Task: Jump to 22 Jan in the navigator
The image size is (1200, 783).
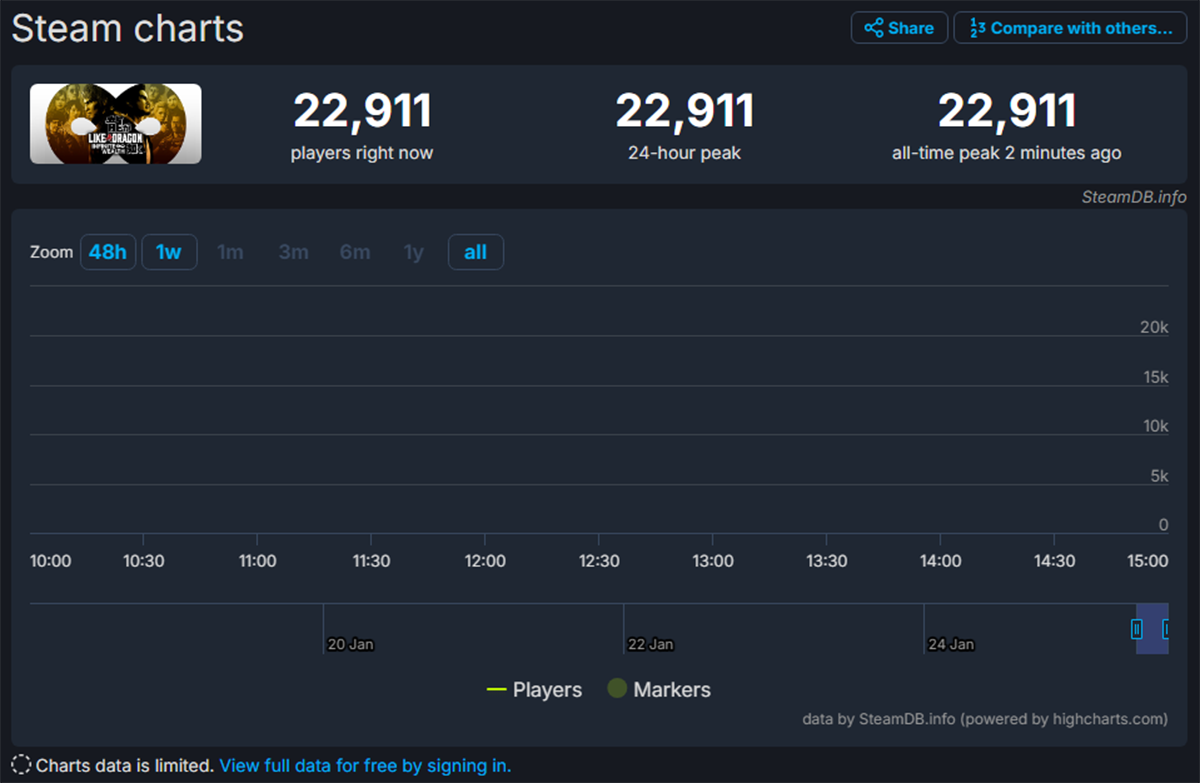Action: (x=650, y=644)
